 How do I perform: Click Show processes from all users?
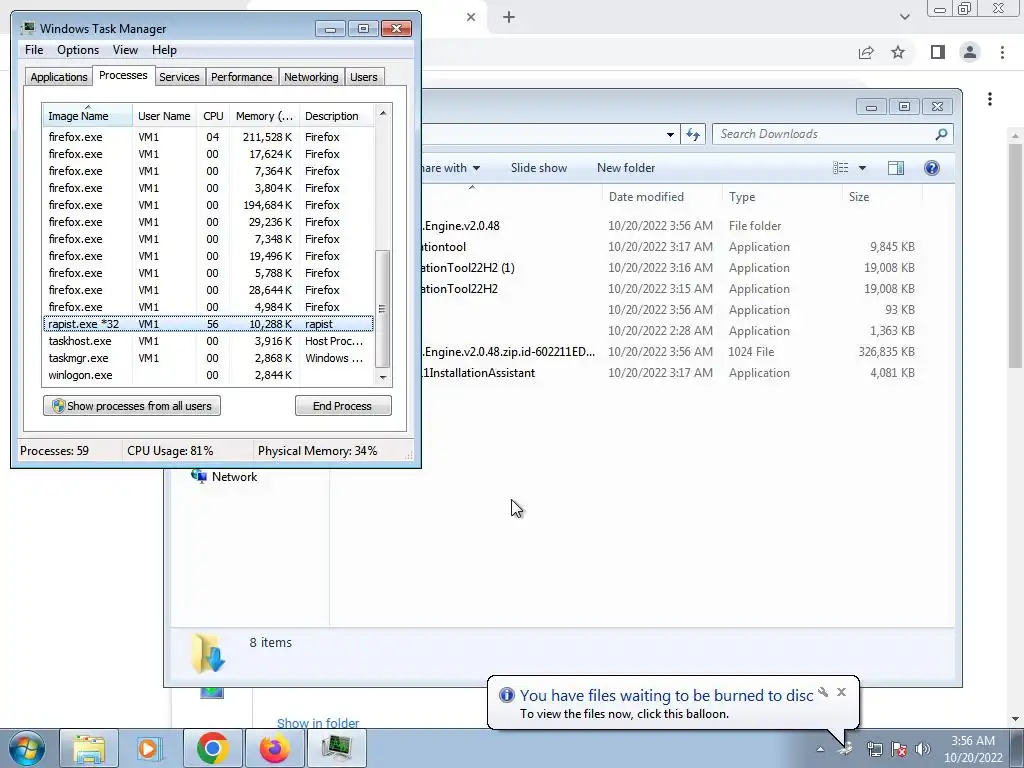click(132, 406)
